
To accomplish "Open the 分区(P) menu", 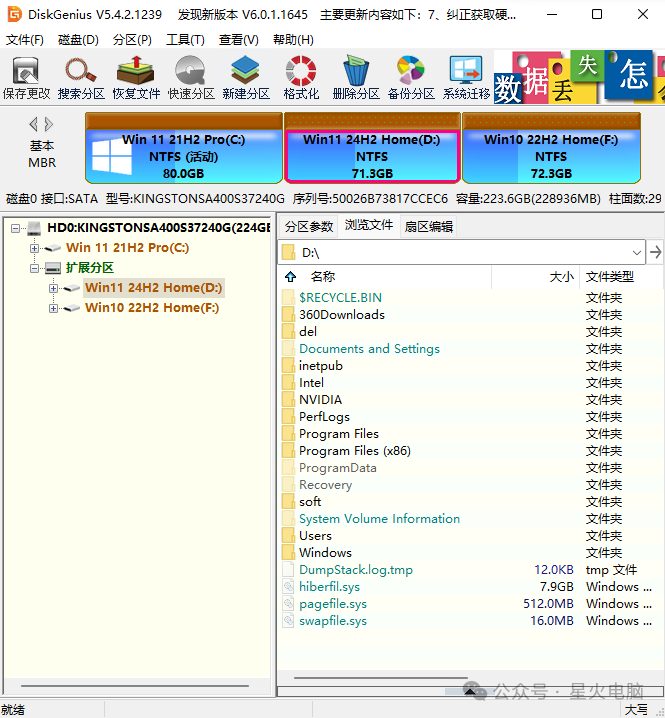I will tap(132, 40).
